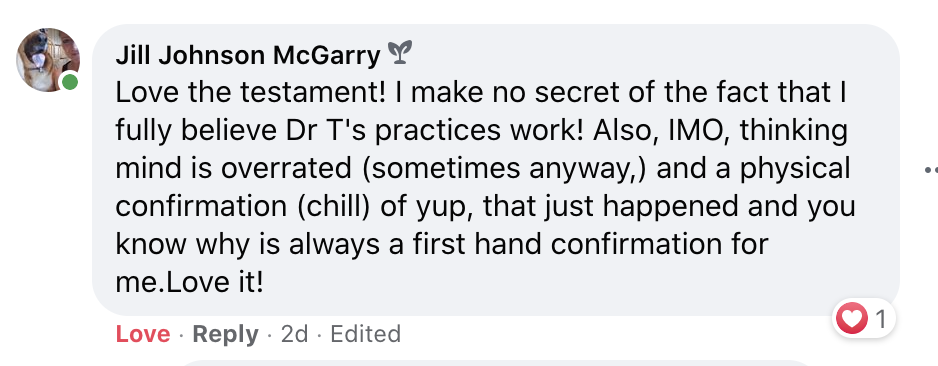Reply to Jill's comment
Screen dimensions: 938x366
(226, 334)
